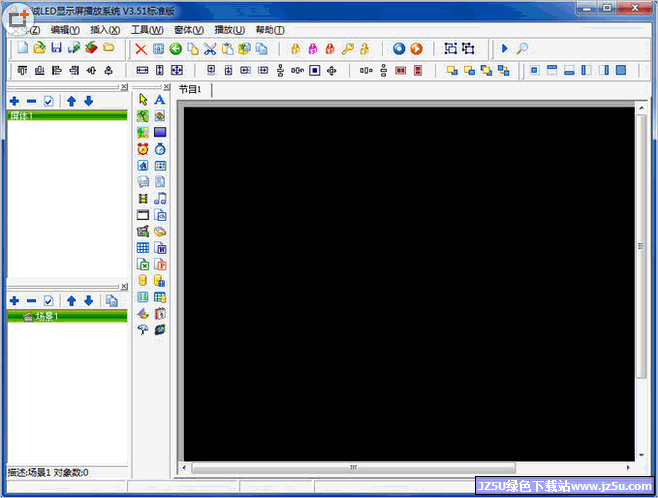Screen dimensions: 658x498
Task: Add a scene with the plus button above 场景1
Action: coord(14,301)
